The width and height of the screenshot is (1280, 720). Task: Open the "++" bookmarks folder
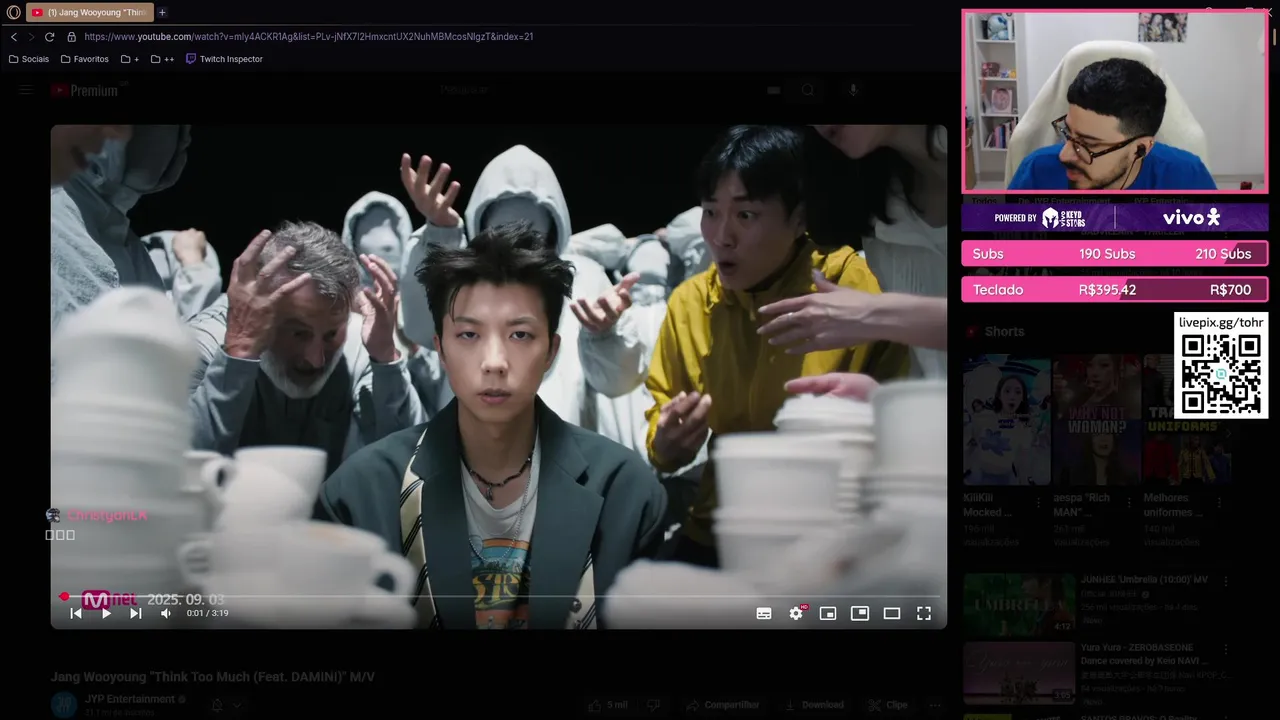click(x=162, y=59)
